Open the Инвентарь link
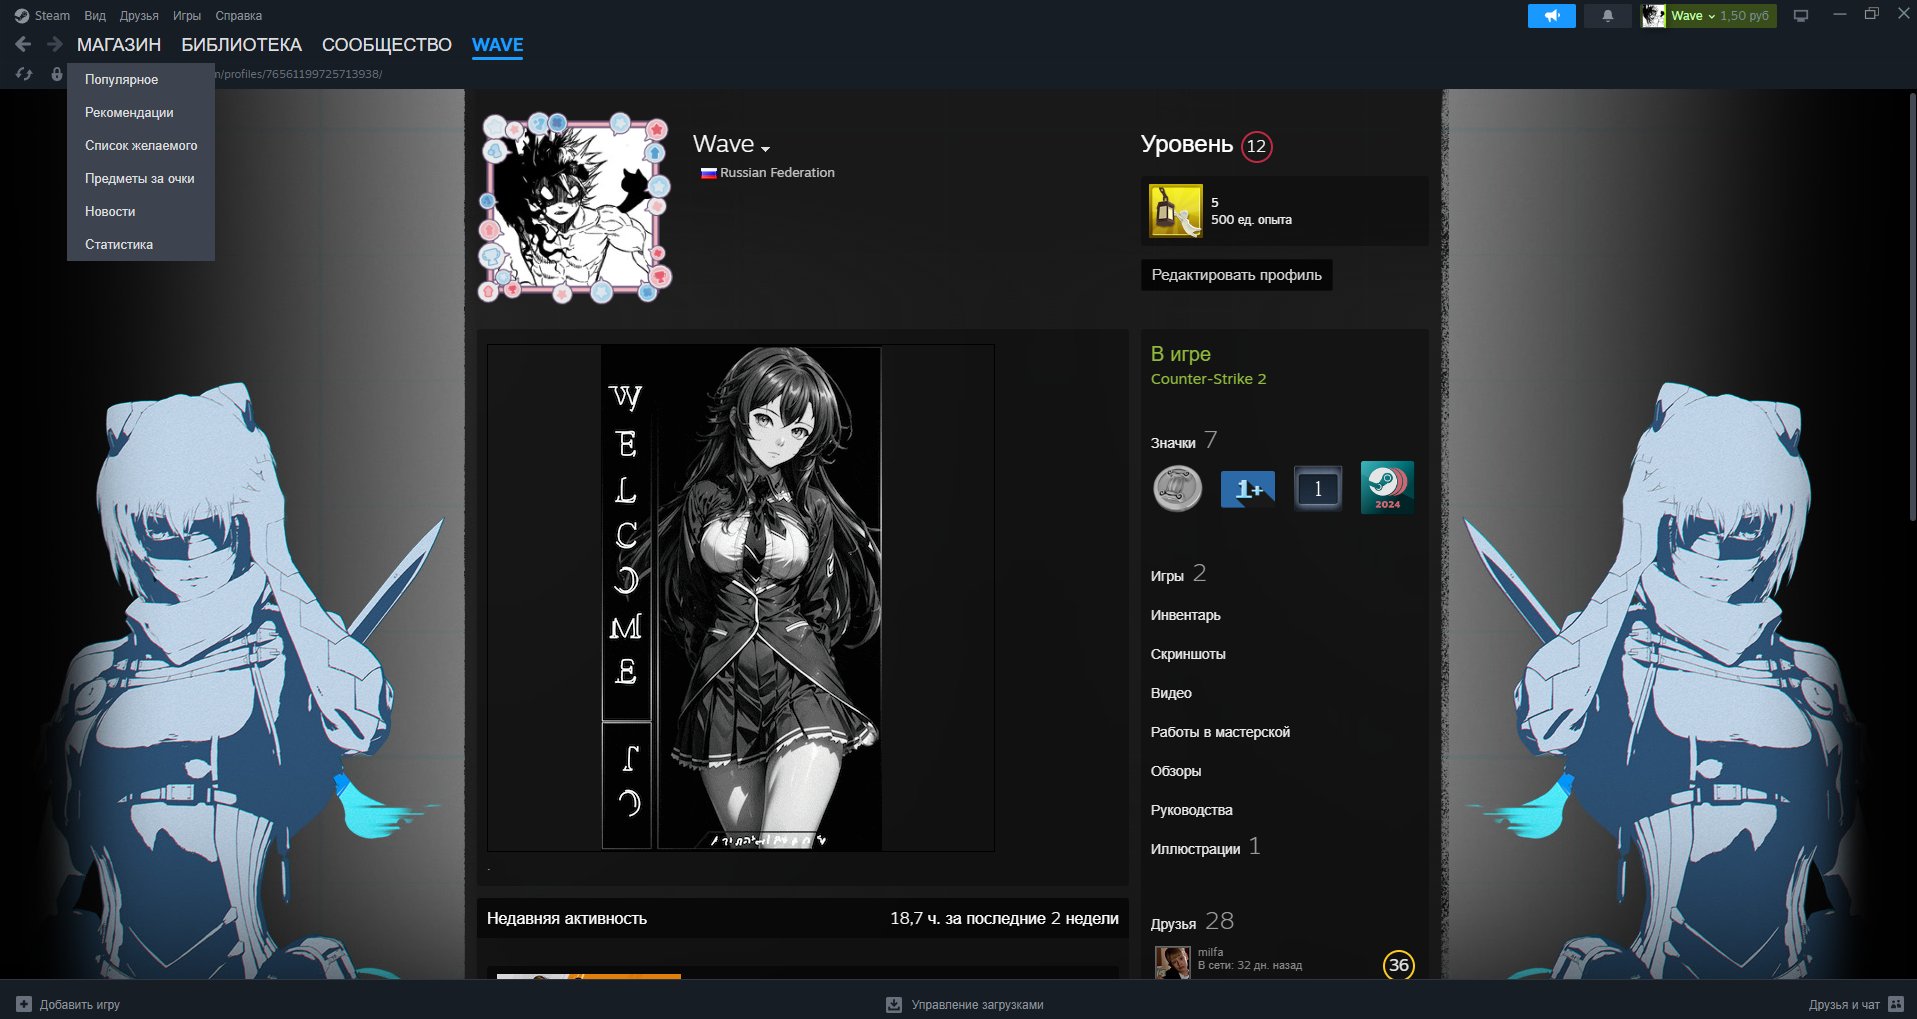 1185,615
